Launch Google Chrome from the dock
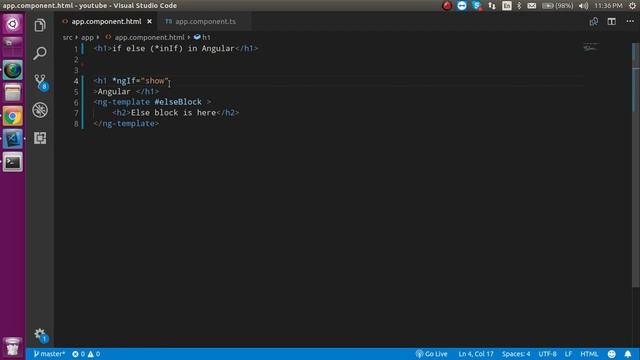640x360 pixels. 13,116
